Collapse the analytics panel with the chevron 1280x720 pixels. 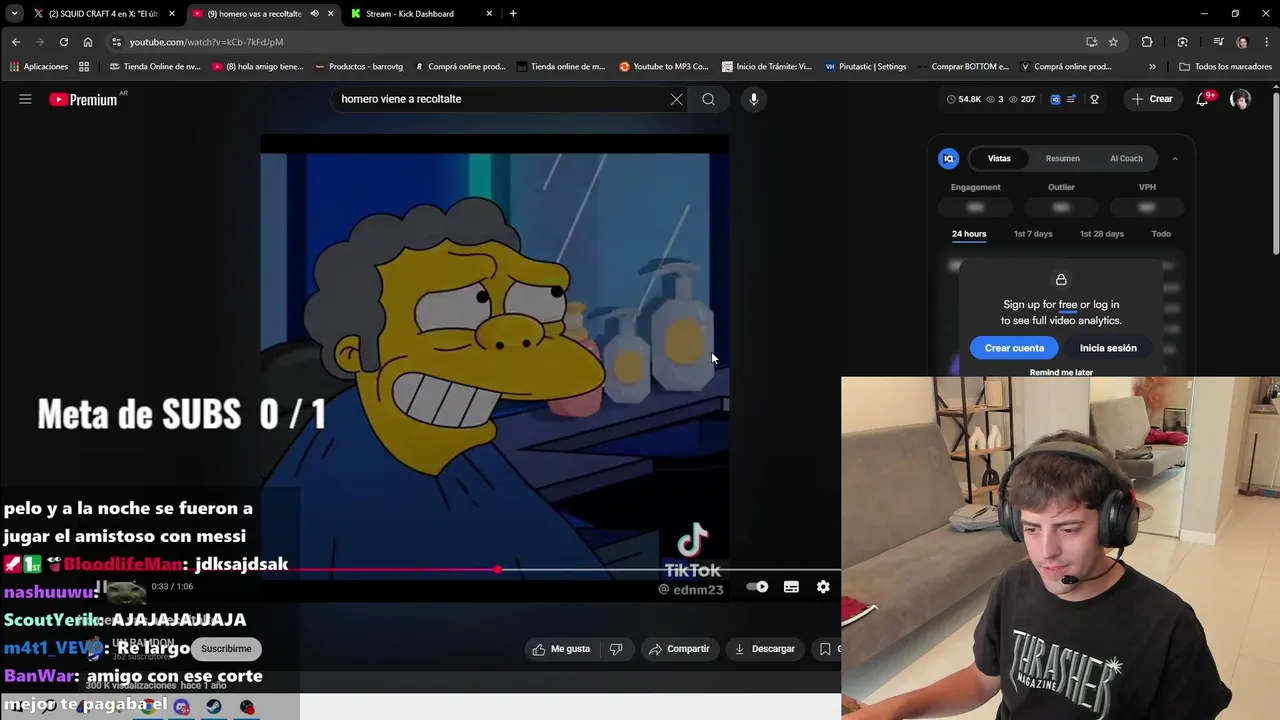coord(1175,158)
